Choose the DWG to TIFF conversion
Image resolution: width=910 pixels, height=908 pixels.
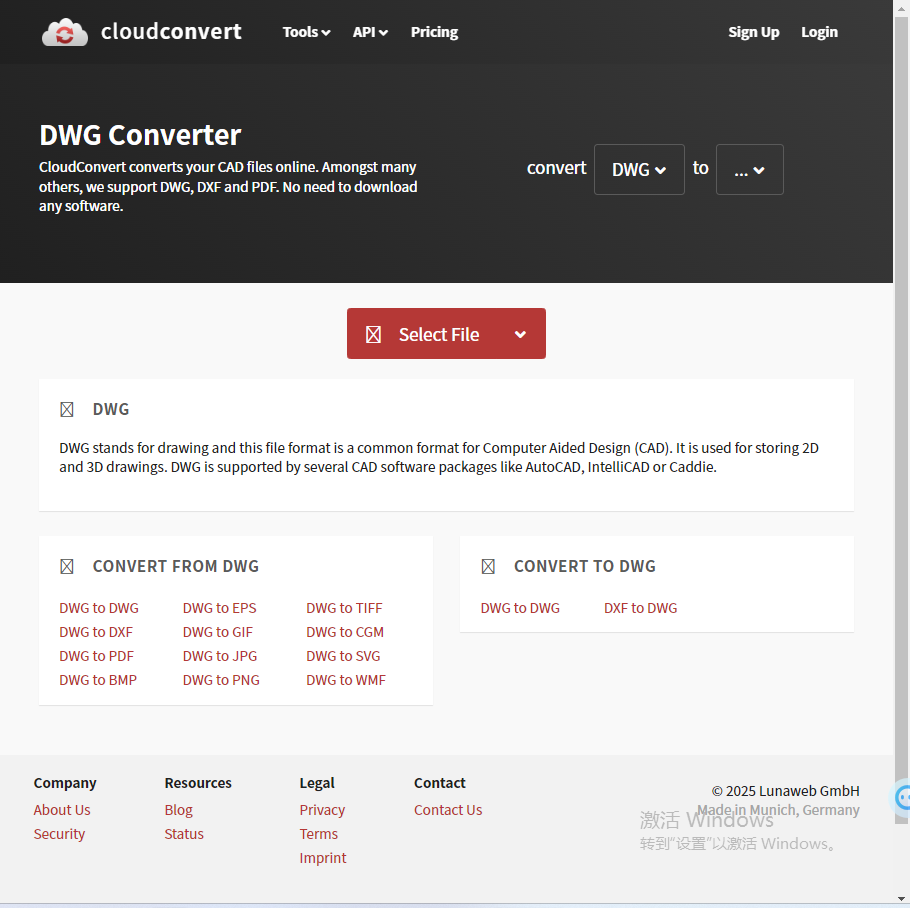(x=344, y=608)
